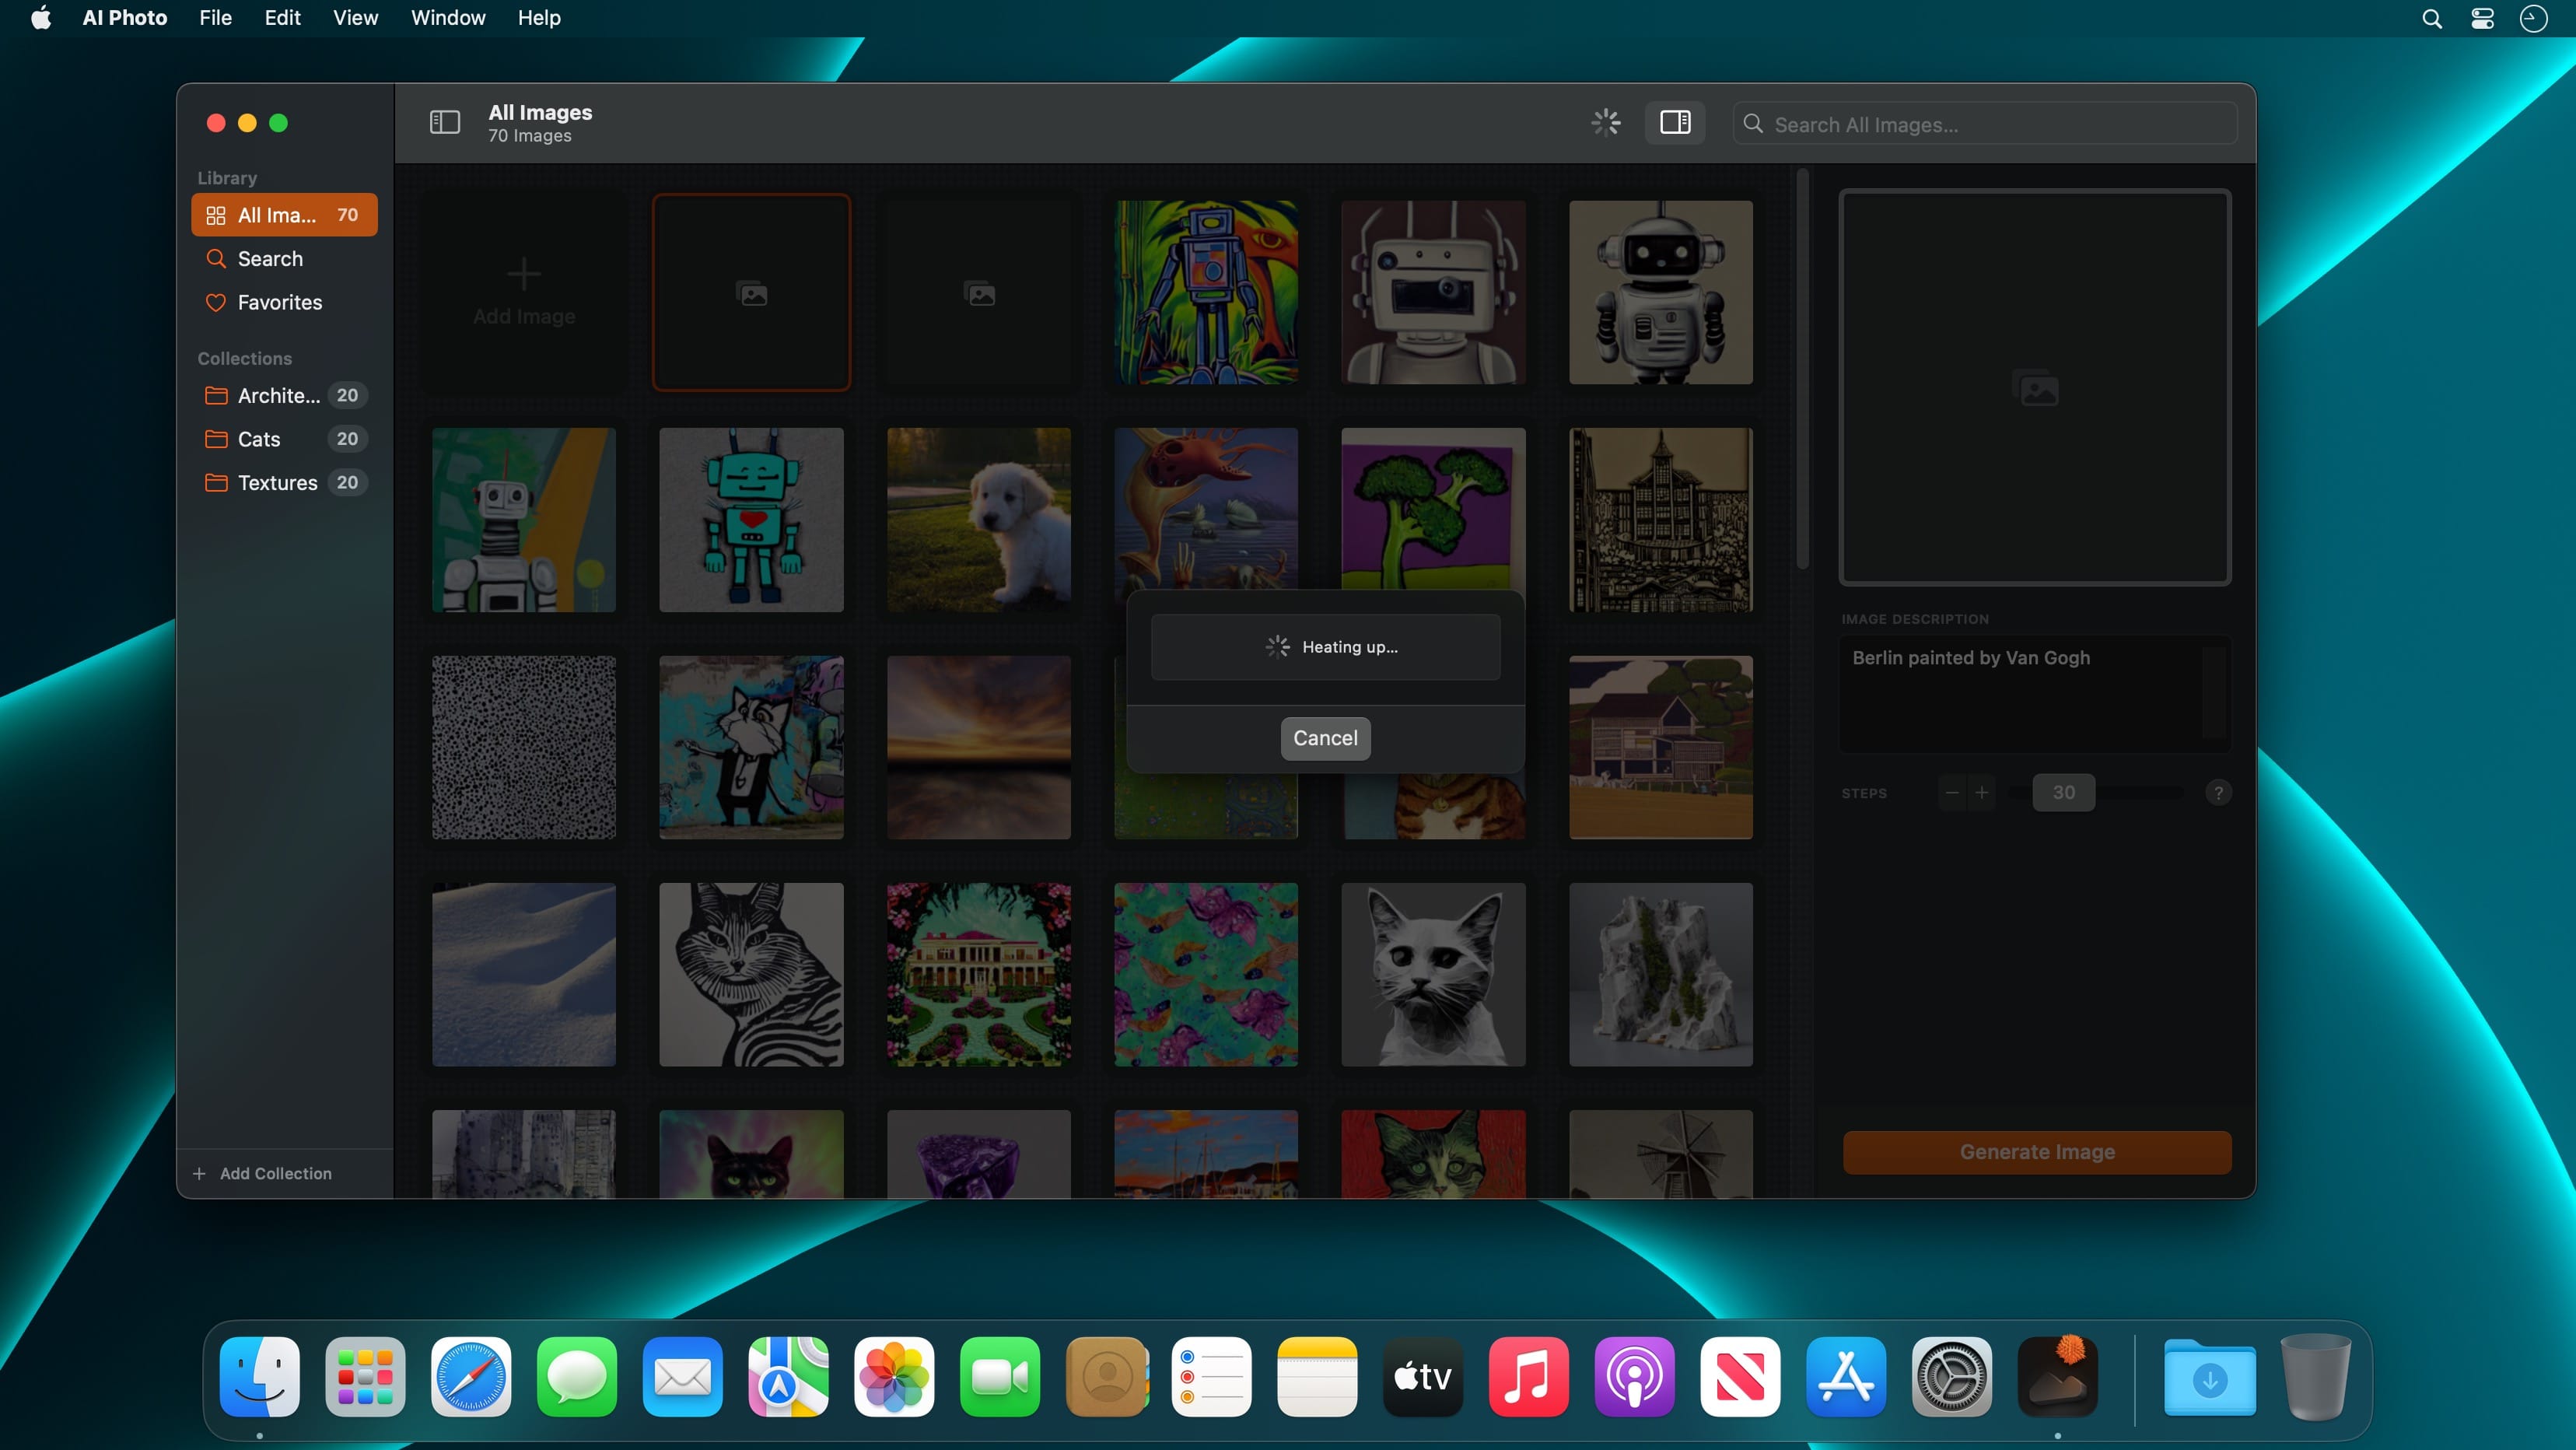This screenshot has width=2576, height=1450.
Task: Open the View menu in menu bar
Action: pyautogui.click(x=355, y=18)
